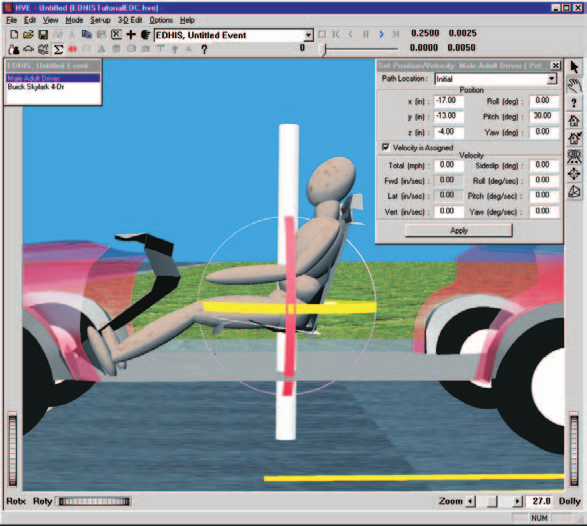Open the Human editor figure icon
Viewport: 587px width, 526px height.
[14, 49]
